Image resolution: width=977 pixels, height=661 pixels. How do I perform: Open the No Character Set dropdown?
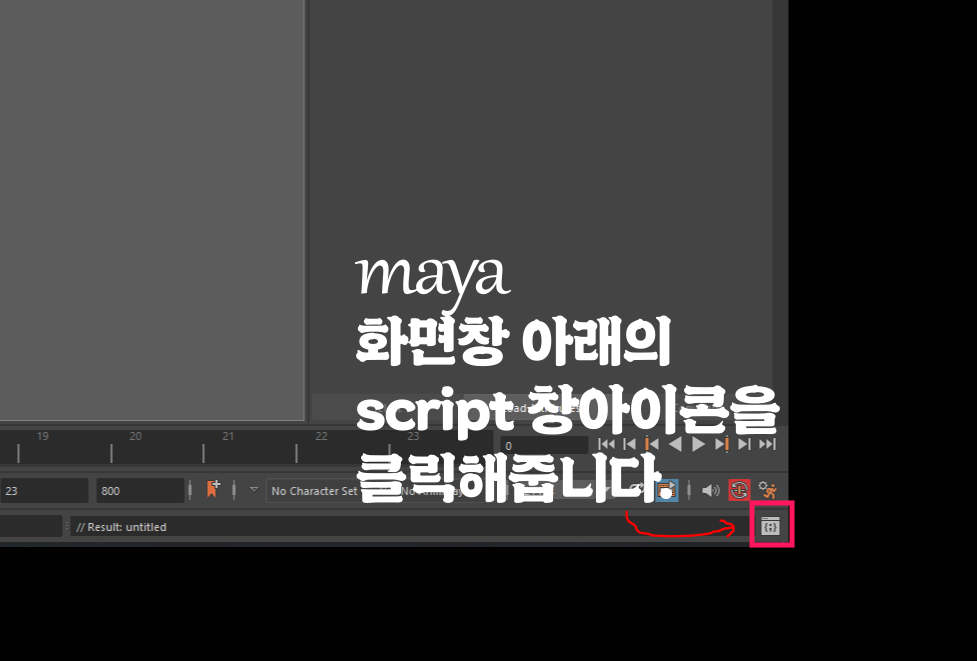pos(313,491)
